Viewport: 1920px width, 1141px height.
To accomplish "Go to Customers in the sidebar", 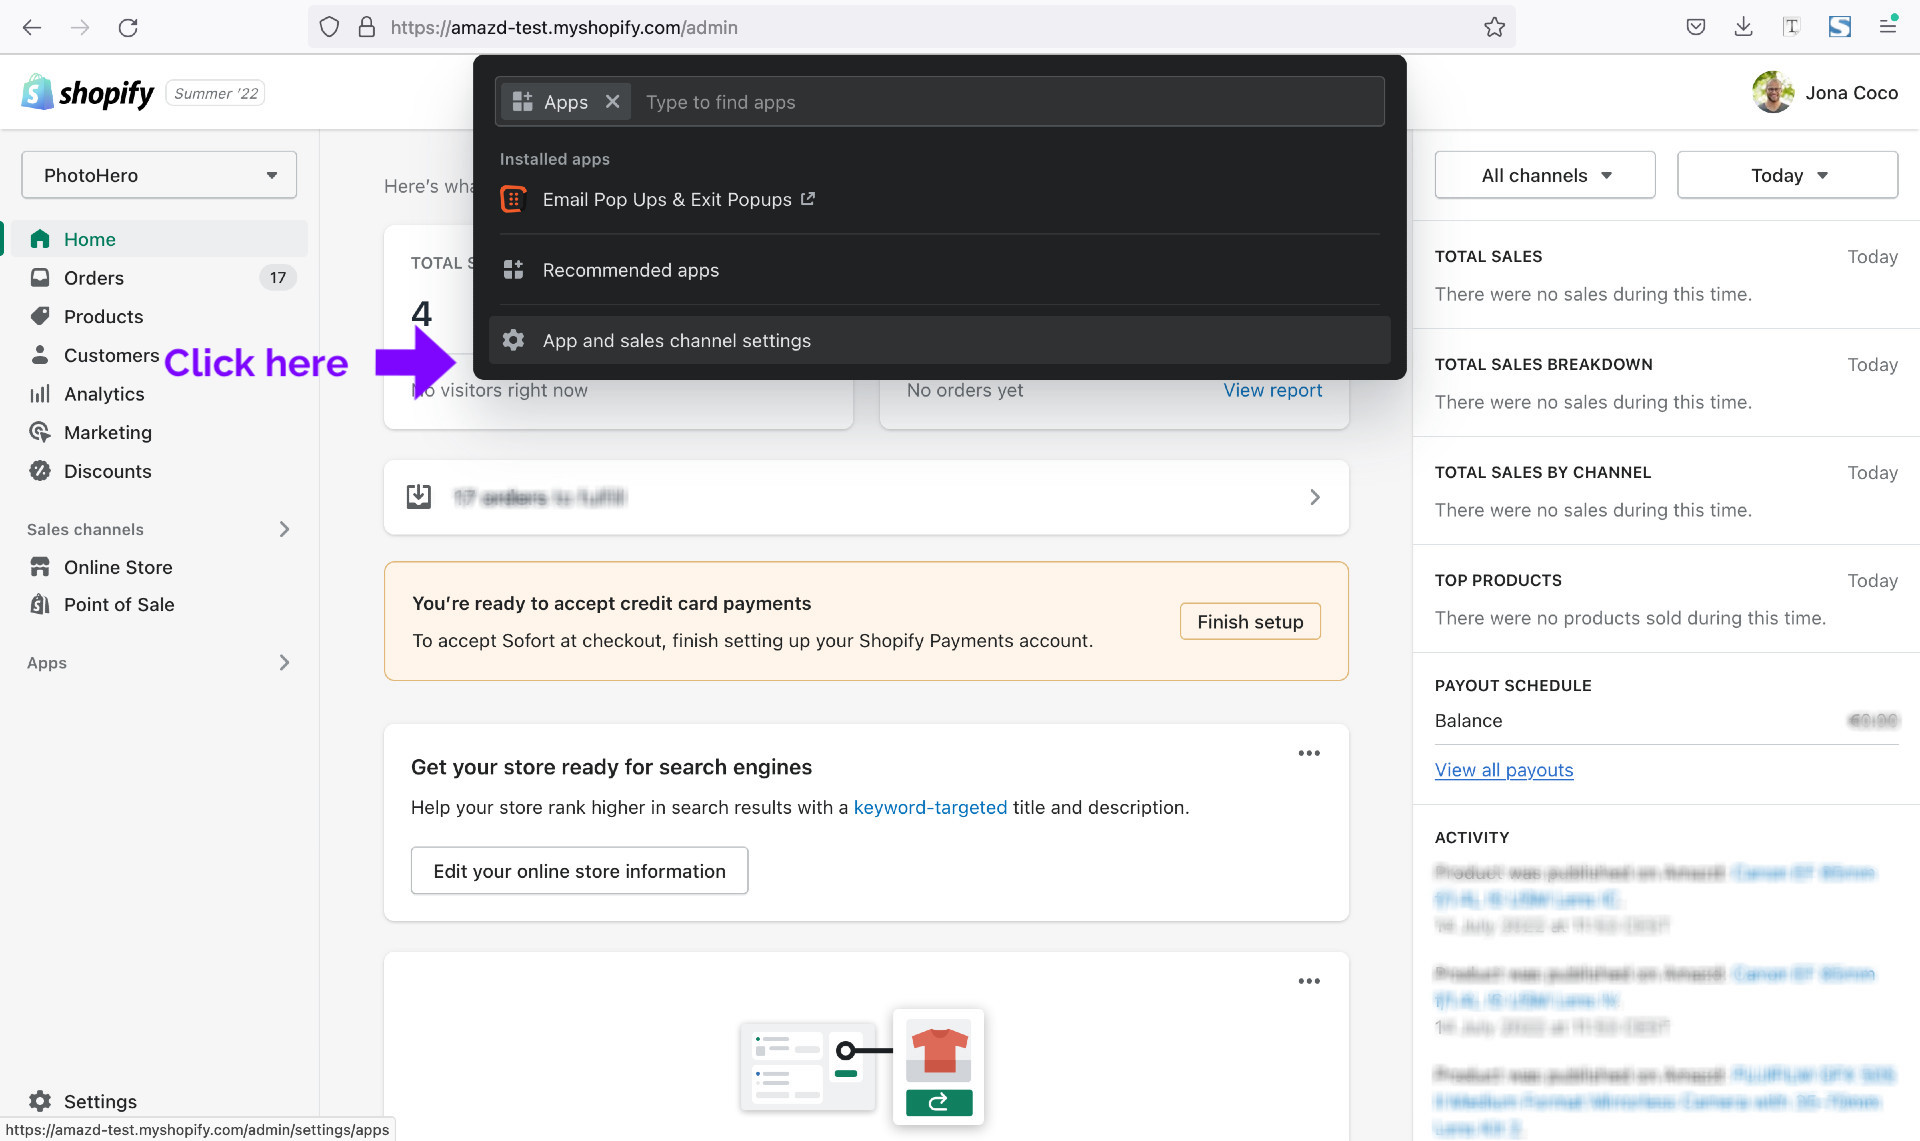I will (111, 355).
